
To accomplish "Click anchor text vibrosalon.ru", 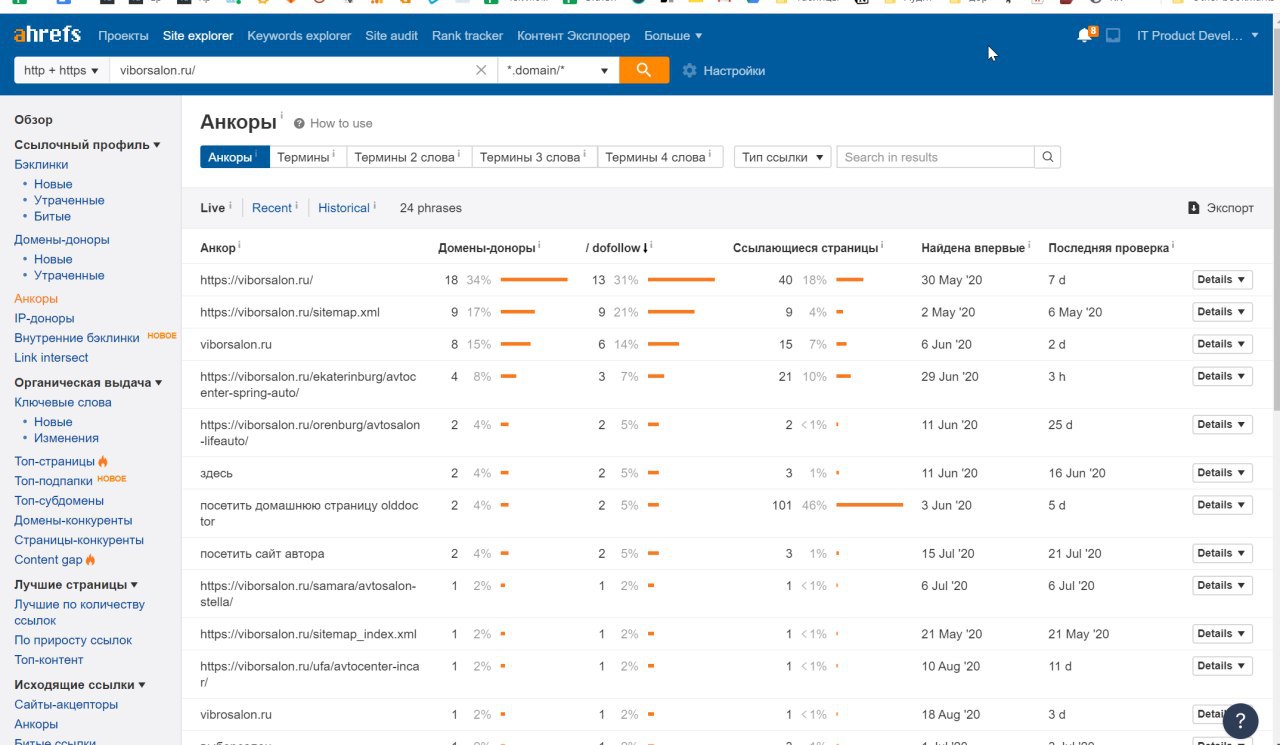I will [236, 715].
